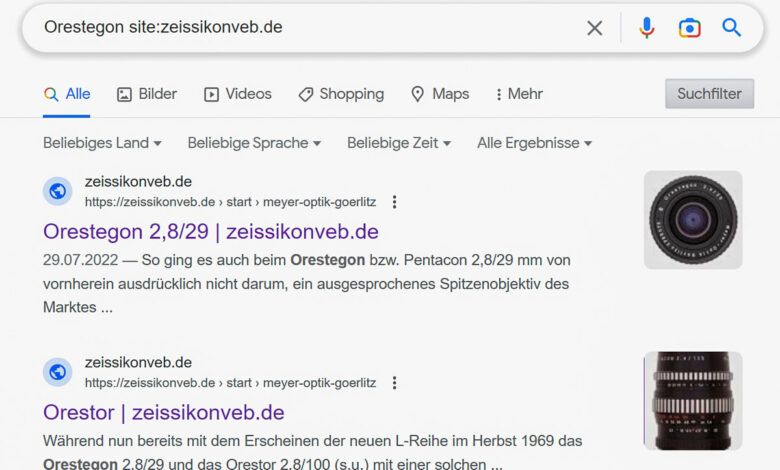Click globe favicon of Orestegon 2,8/29 result
Image resolution: width=780 pixels, height=470 pixels.
[58, 191]
